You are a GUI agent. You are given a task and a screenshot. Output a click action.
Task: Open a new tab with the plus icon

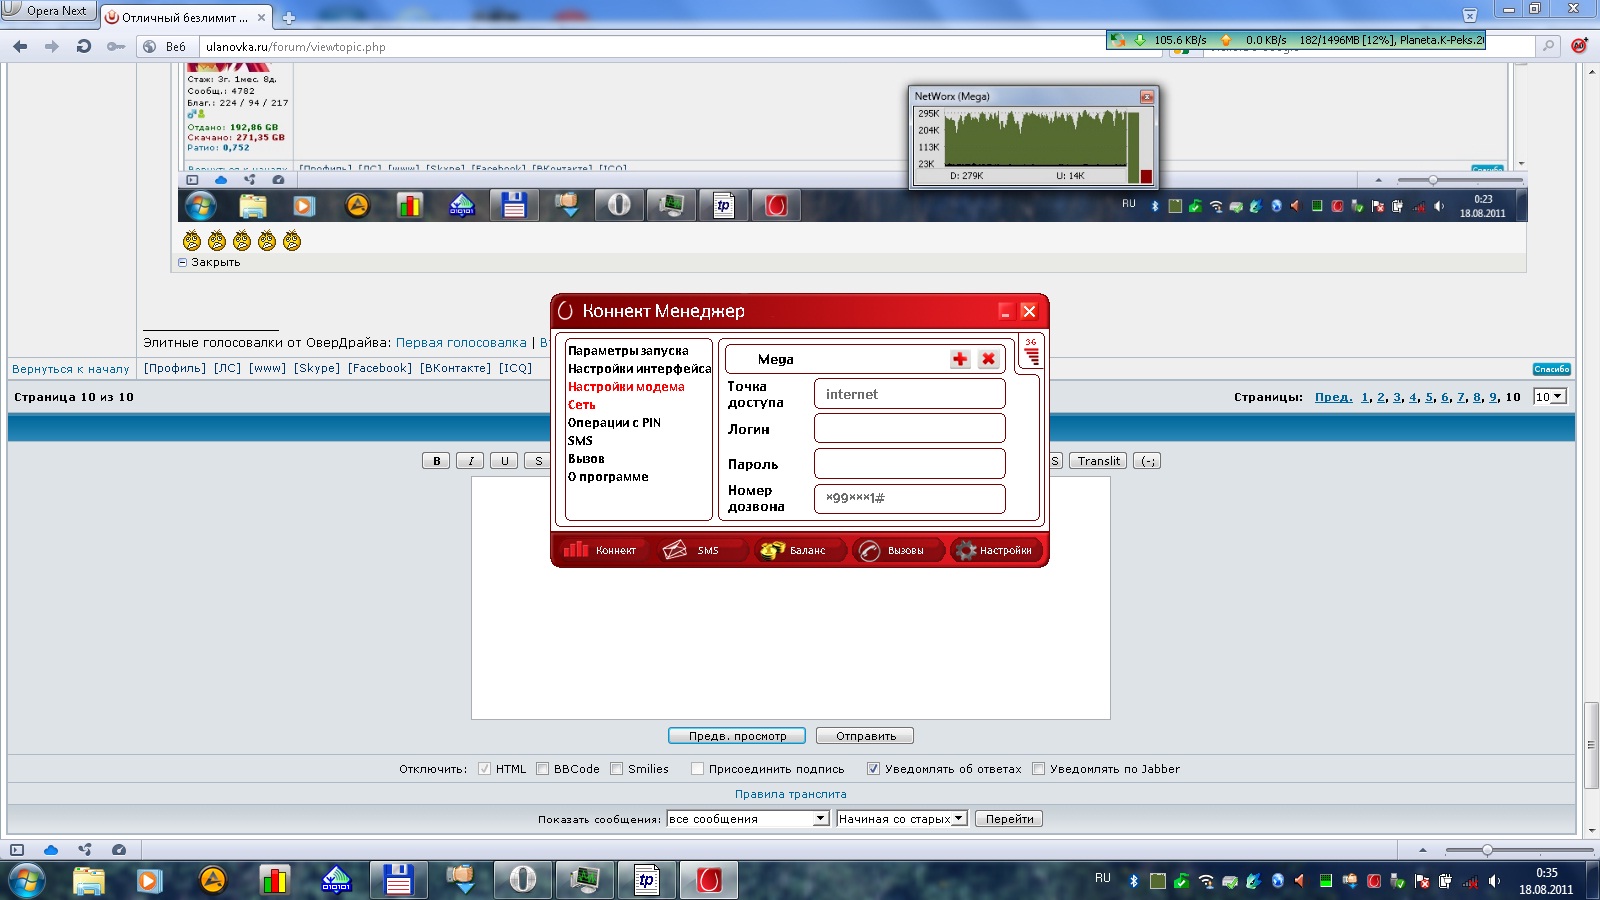tap(289, 18)
